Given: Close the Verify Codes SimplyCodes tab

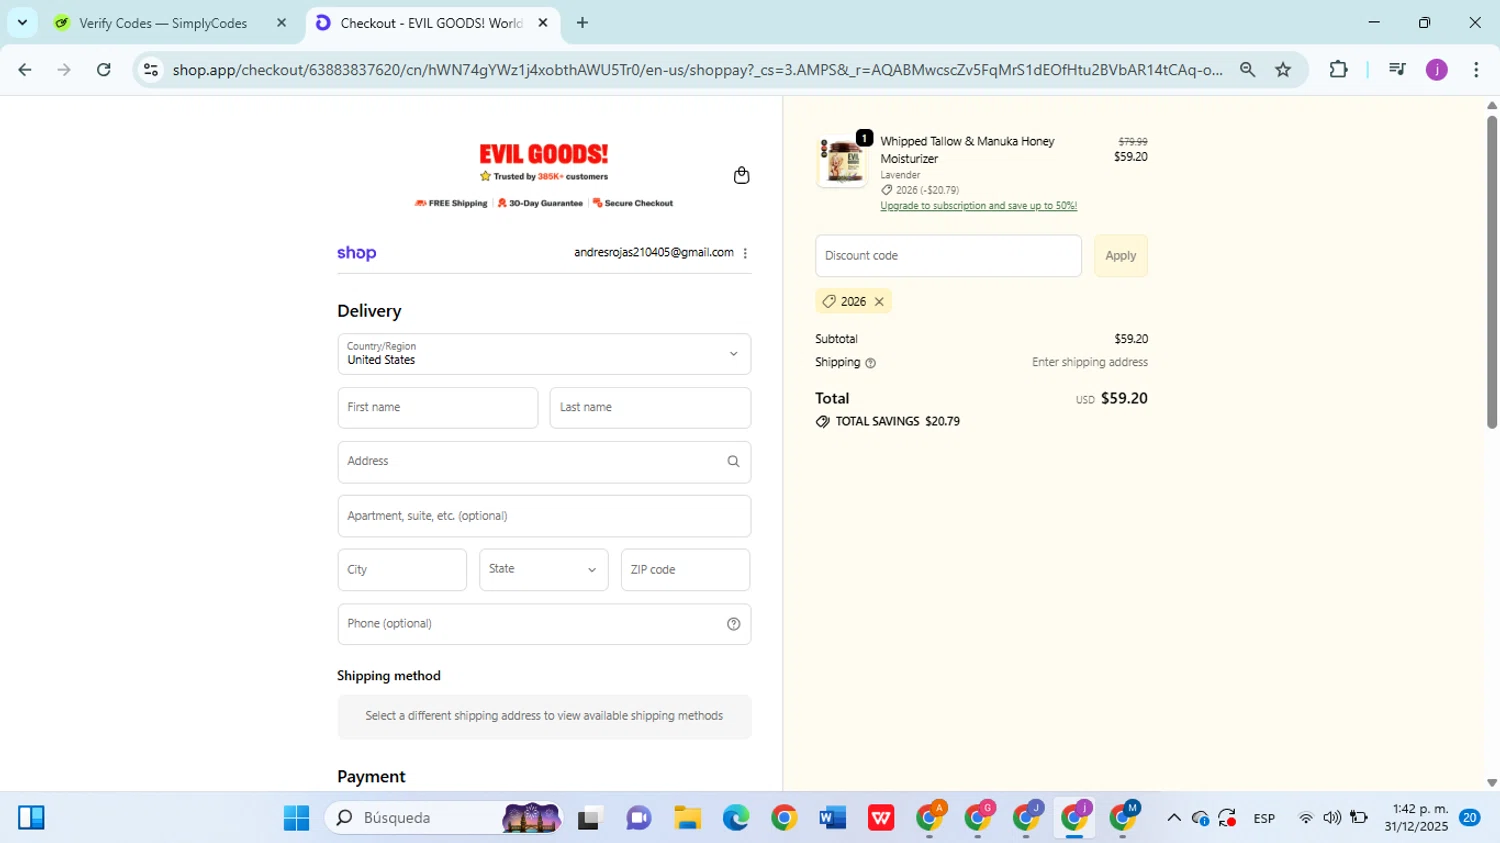Looking at the screenshot, I should point(281,22).
